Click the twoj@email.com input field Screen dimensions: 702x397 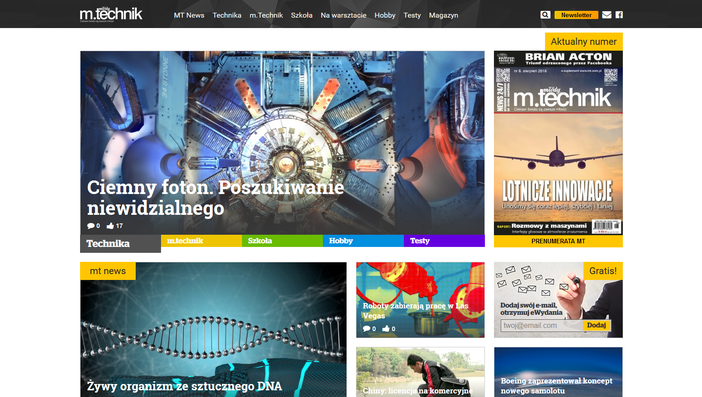point(542,325)
